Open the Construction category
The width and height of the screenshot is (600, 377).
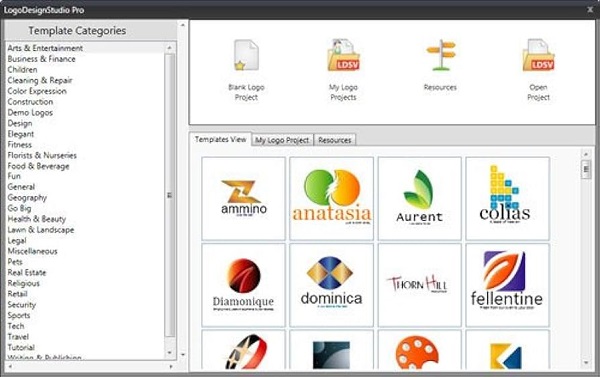[30, 102]
